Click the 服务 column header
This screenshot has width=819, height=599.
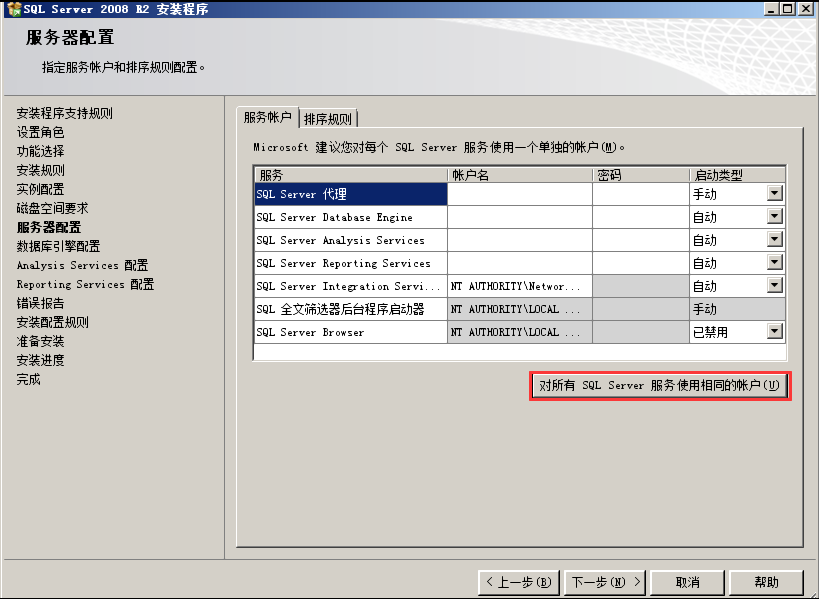(350, 175)
